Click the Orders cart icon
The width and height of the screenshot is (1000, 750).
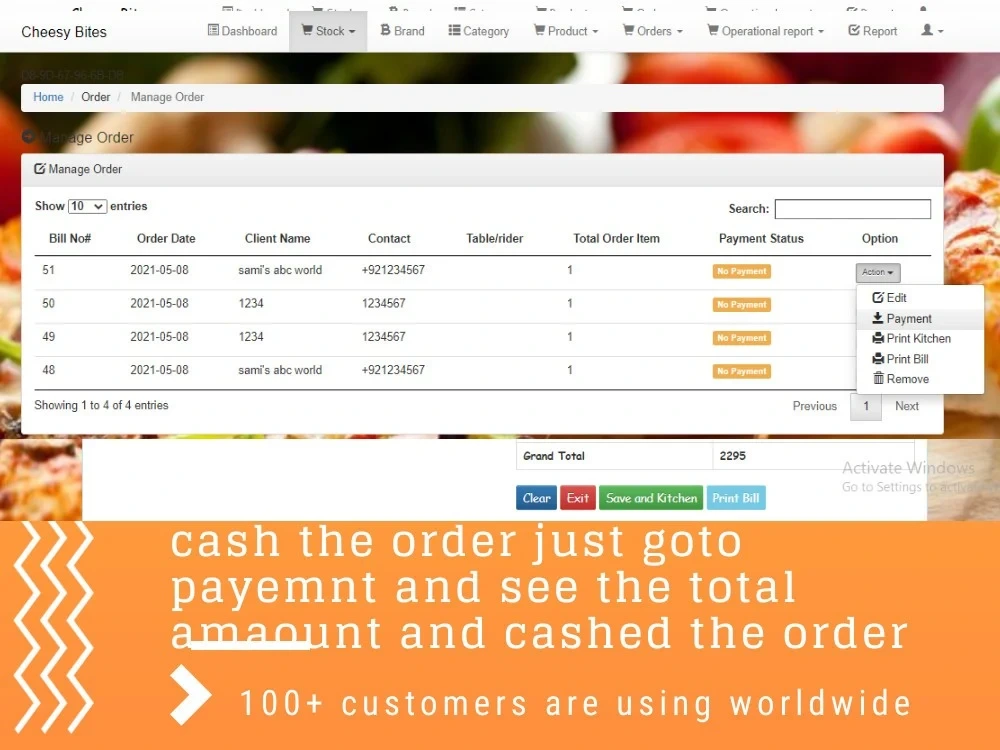click(628, 30)
